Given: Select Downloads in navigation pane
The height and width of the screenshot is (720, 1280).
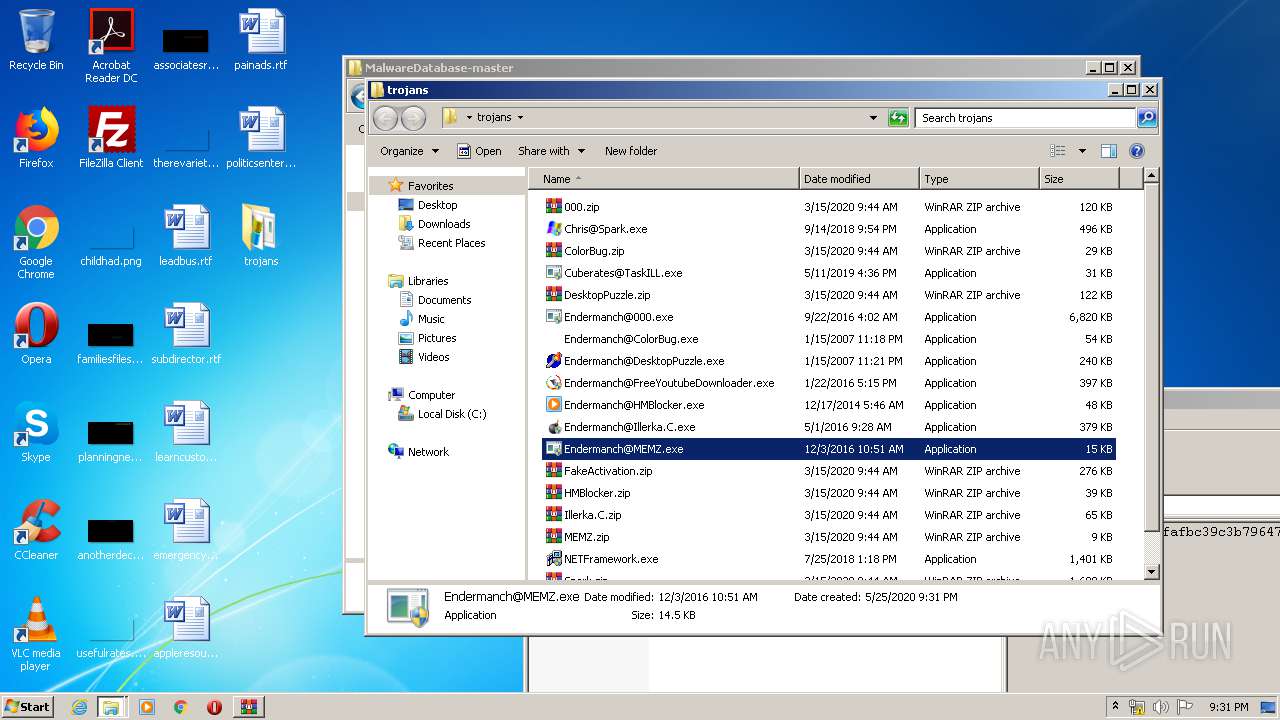Looking at the screenshot, I should tap(444, 224).
